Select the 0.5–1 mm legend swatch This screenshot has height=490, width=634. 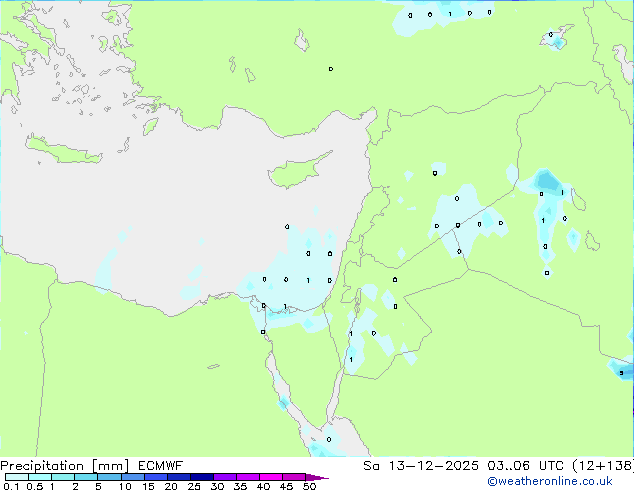tap(40, 477)
